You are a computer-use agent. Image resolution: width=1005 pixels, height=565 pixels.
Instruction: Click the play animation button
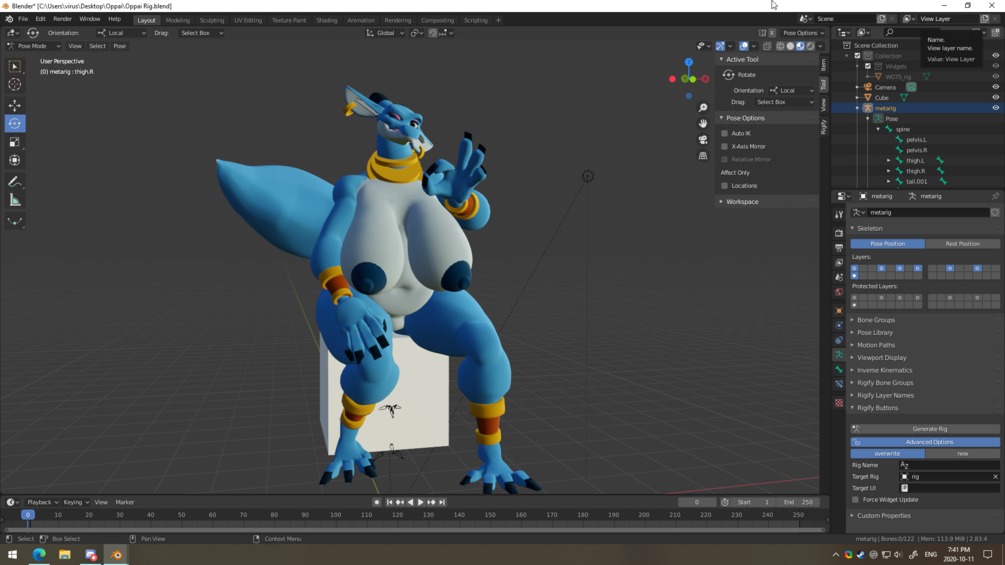(420, 502)
